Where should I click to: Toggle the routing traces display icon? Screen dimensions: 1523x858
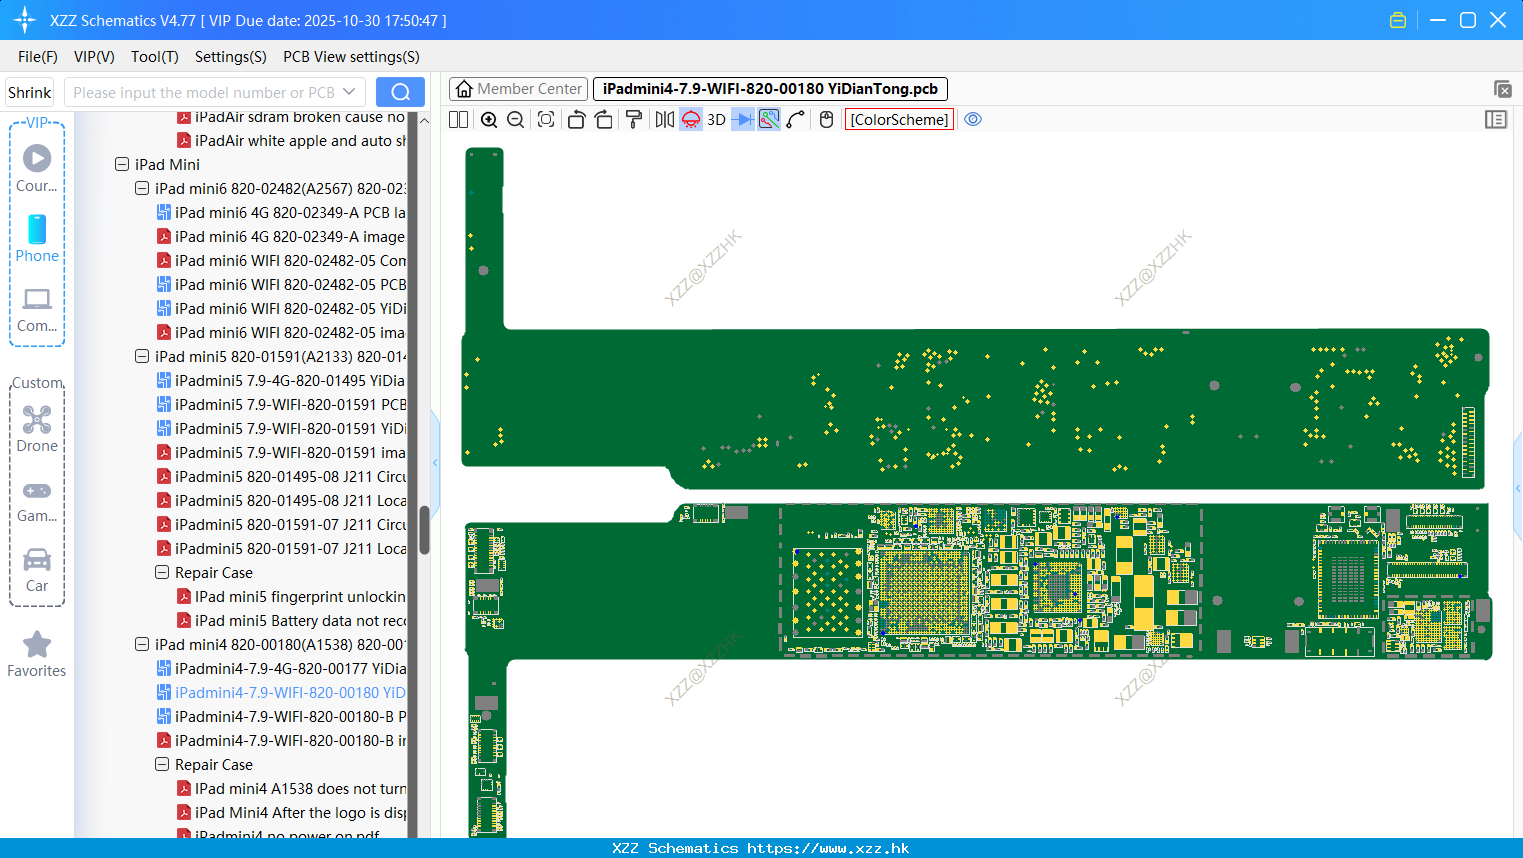pos(769,120)
